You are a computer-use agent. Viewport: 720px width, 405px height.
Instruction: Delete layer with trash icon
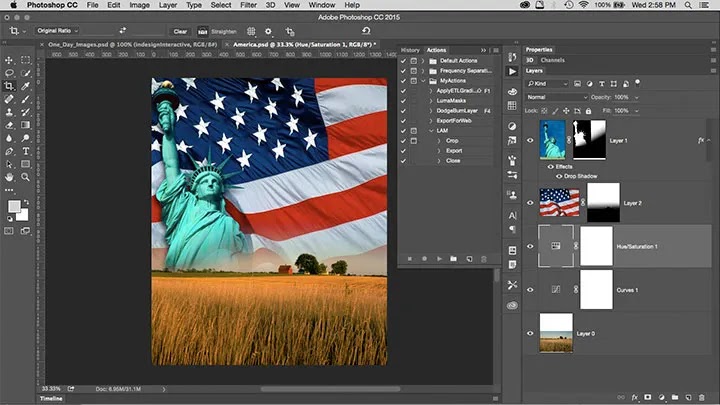tap(702, 397)
